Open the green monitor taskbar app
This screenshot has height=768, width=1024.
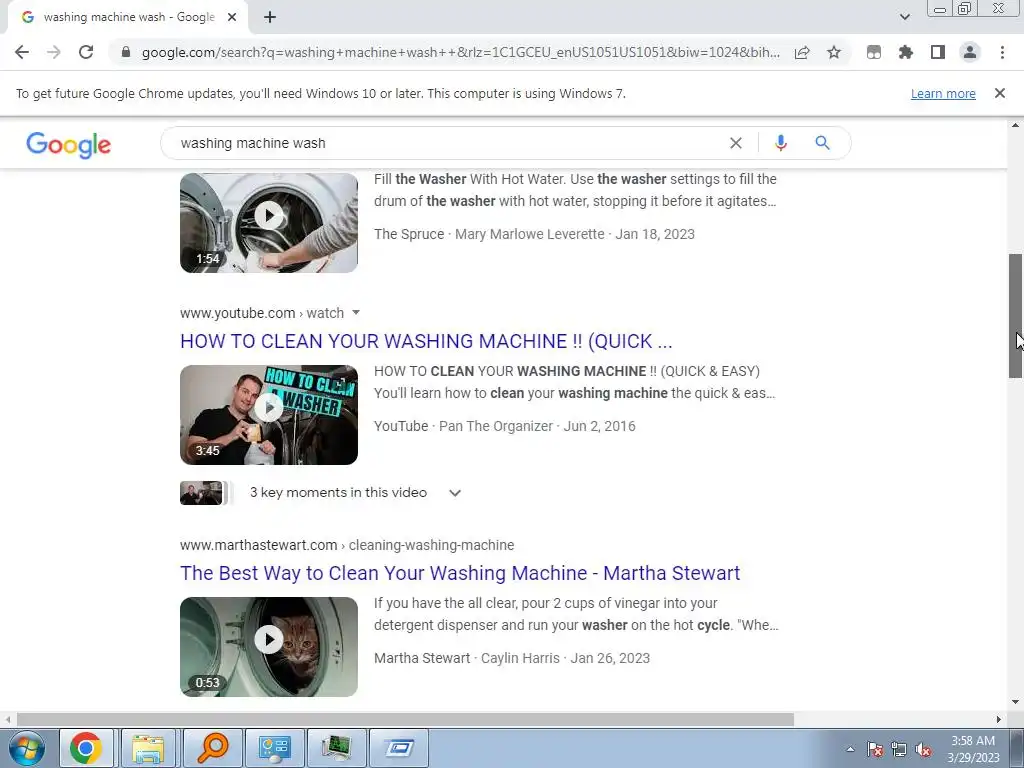(336, 748)
